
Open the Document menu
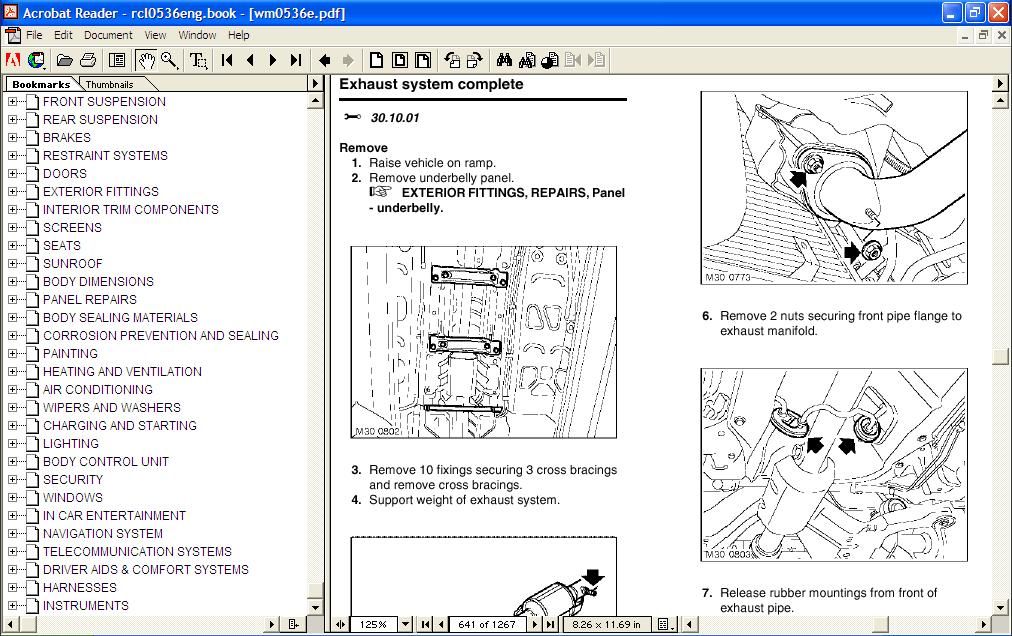(108, 36)
